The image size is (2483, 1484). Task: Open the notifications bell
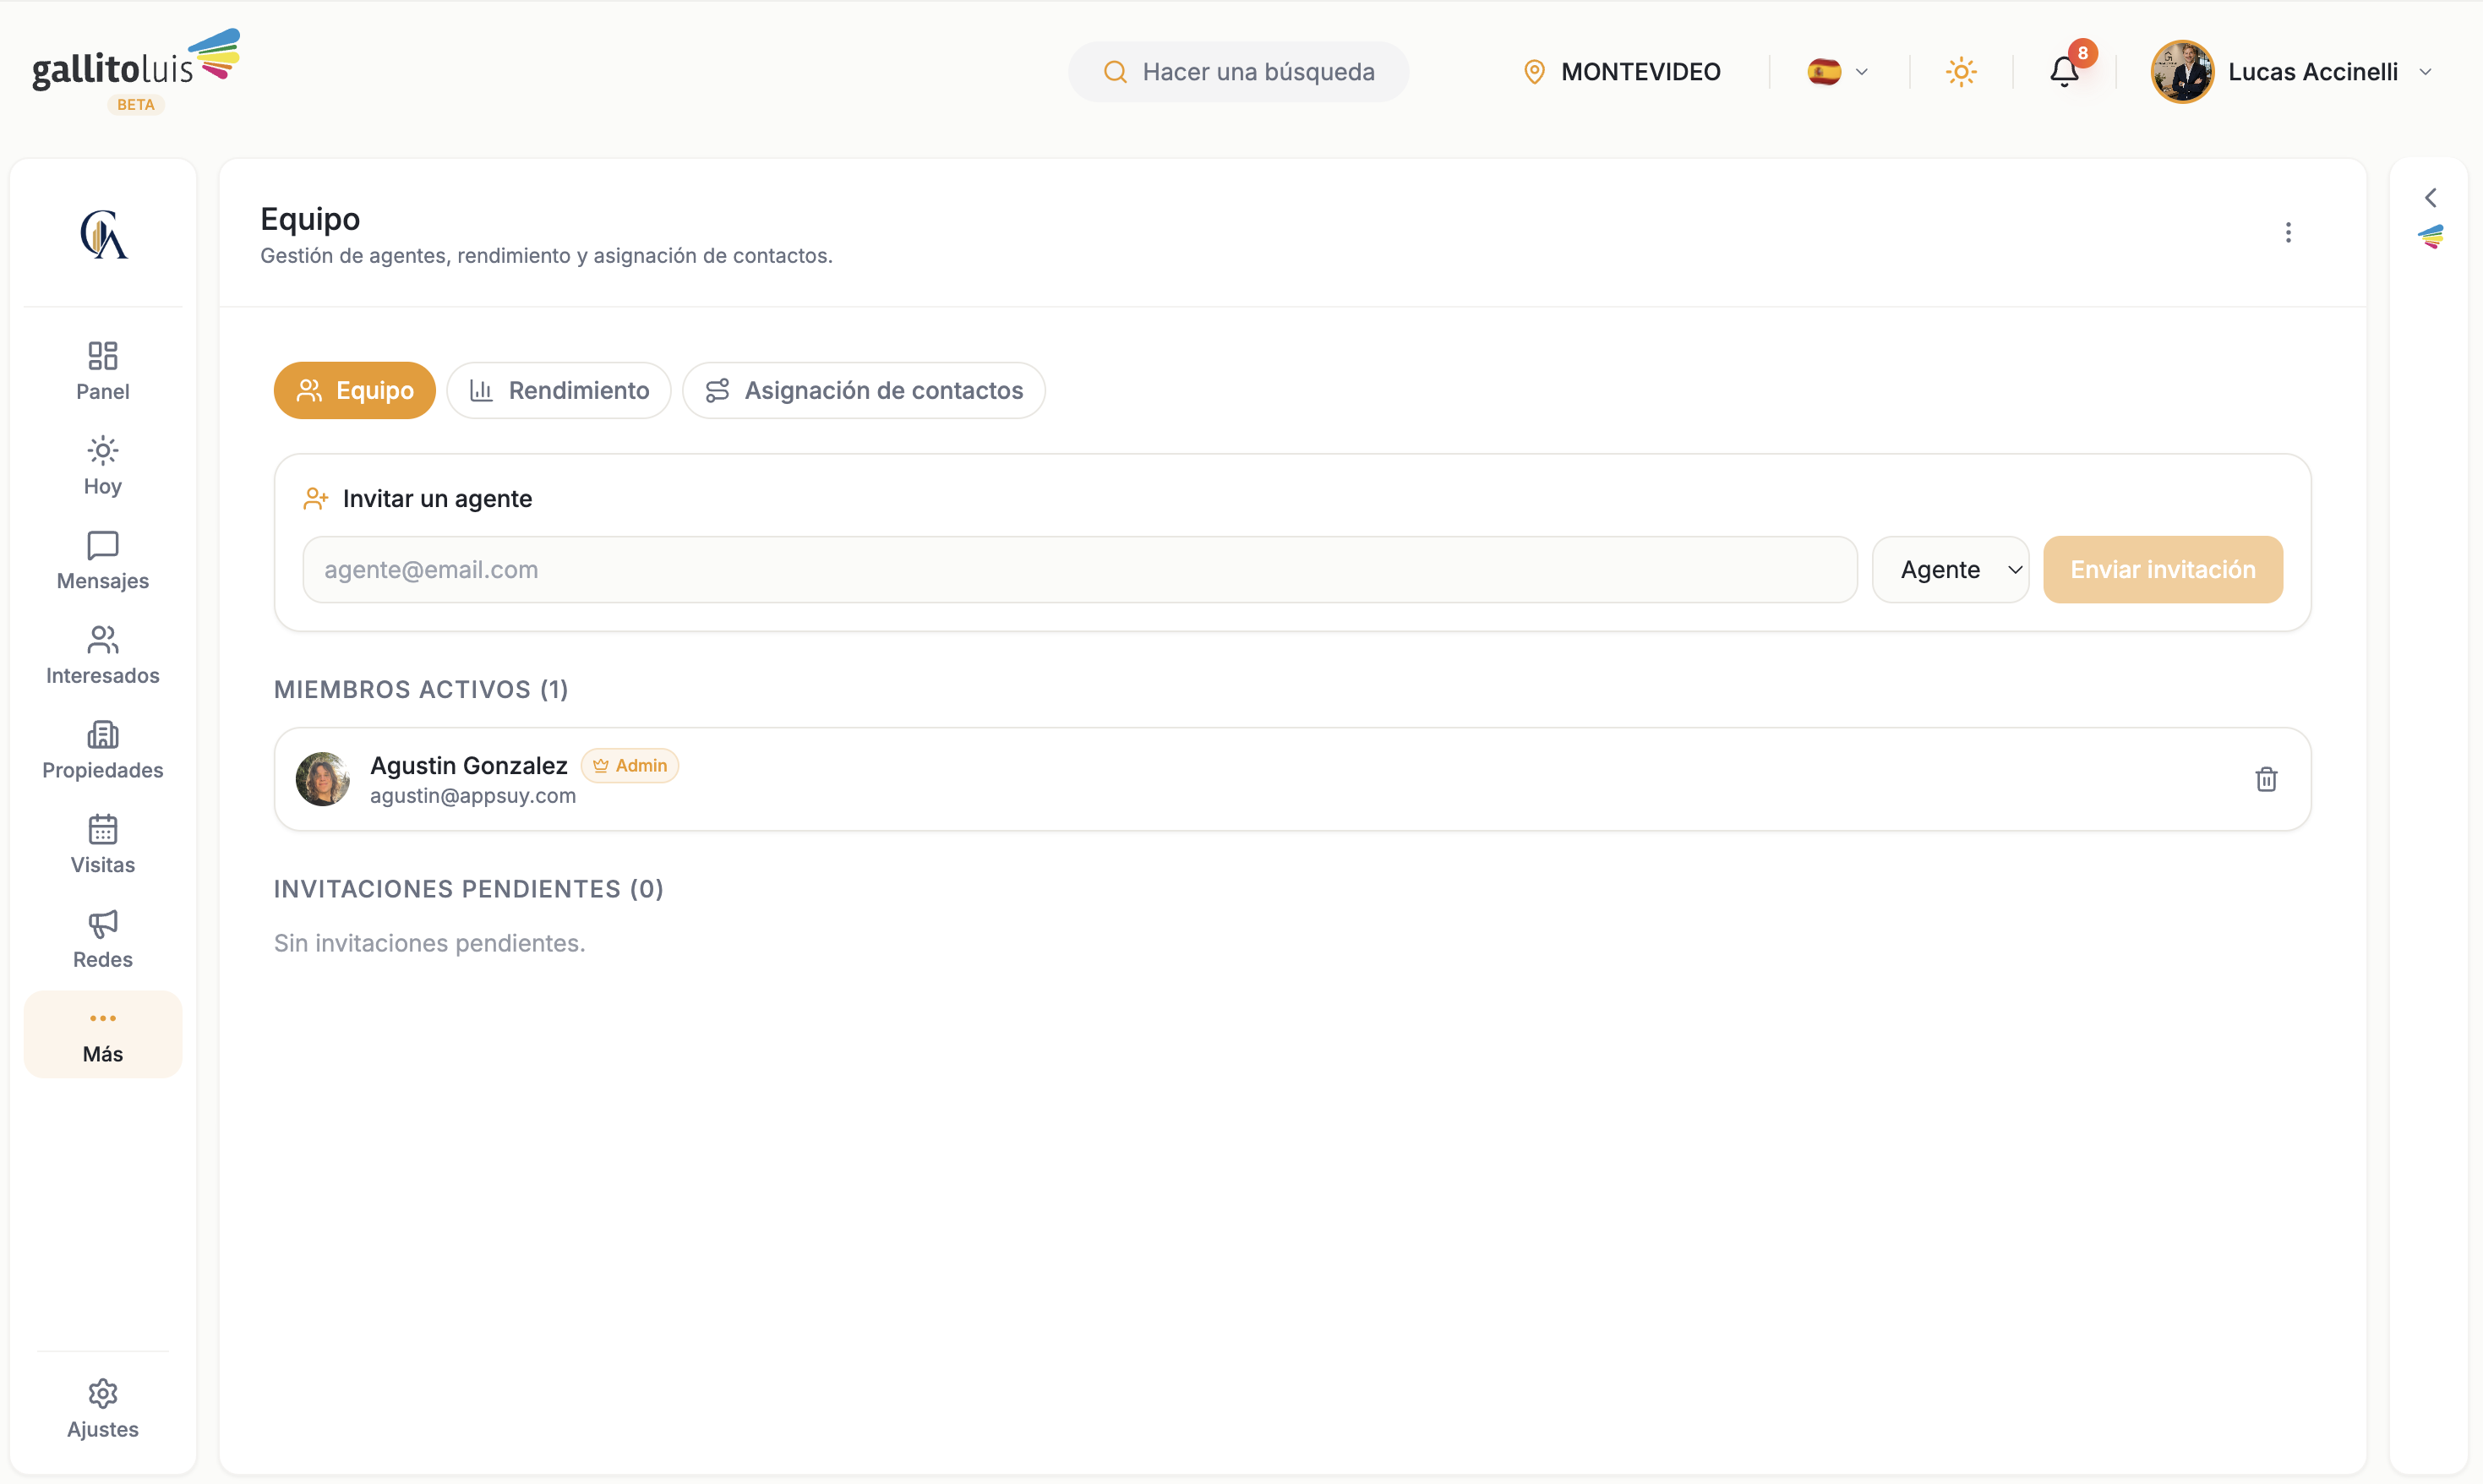coord(2064,71)
